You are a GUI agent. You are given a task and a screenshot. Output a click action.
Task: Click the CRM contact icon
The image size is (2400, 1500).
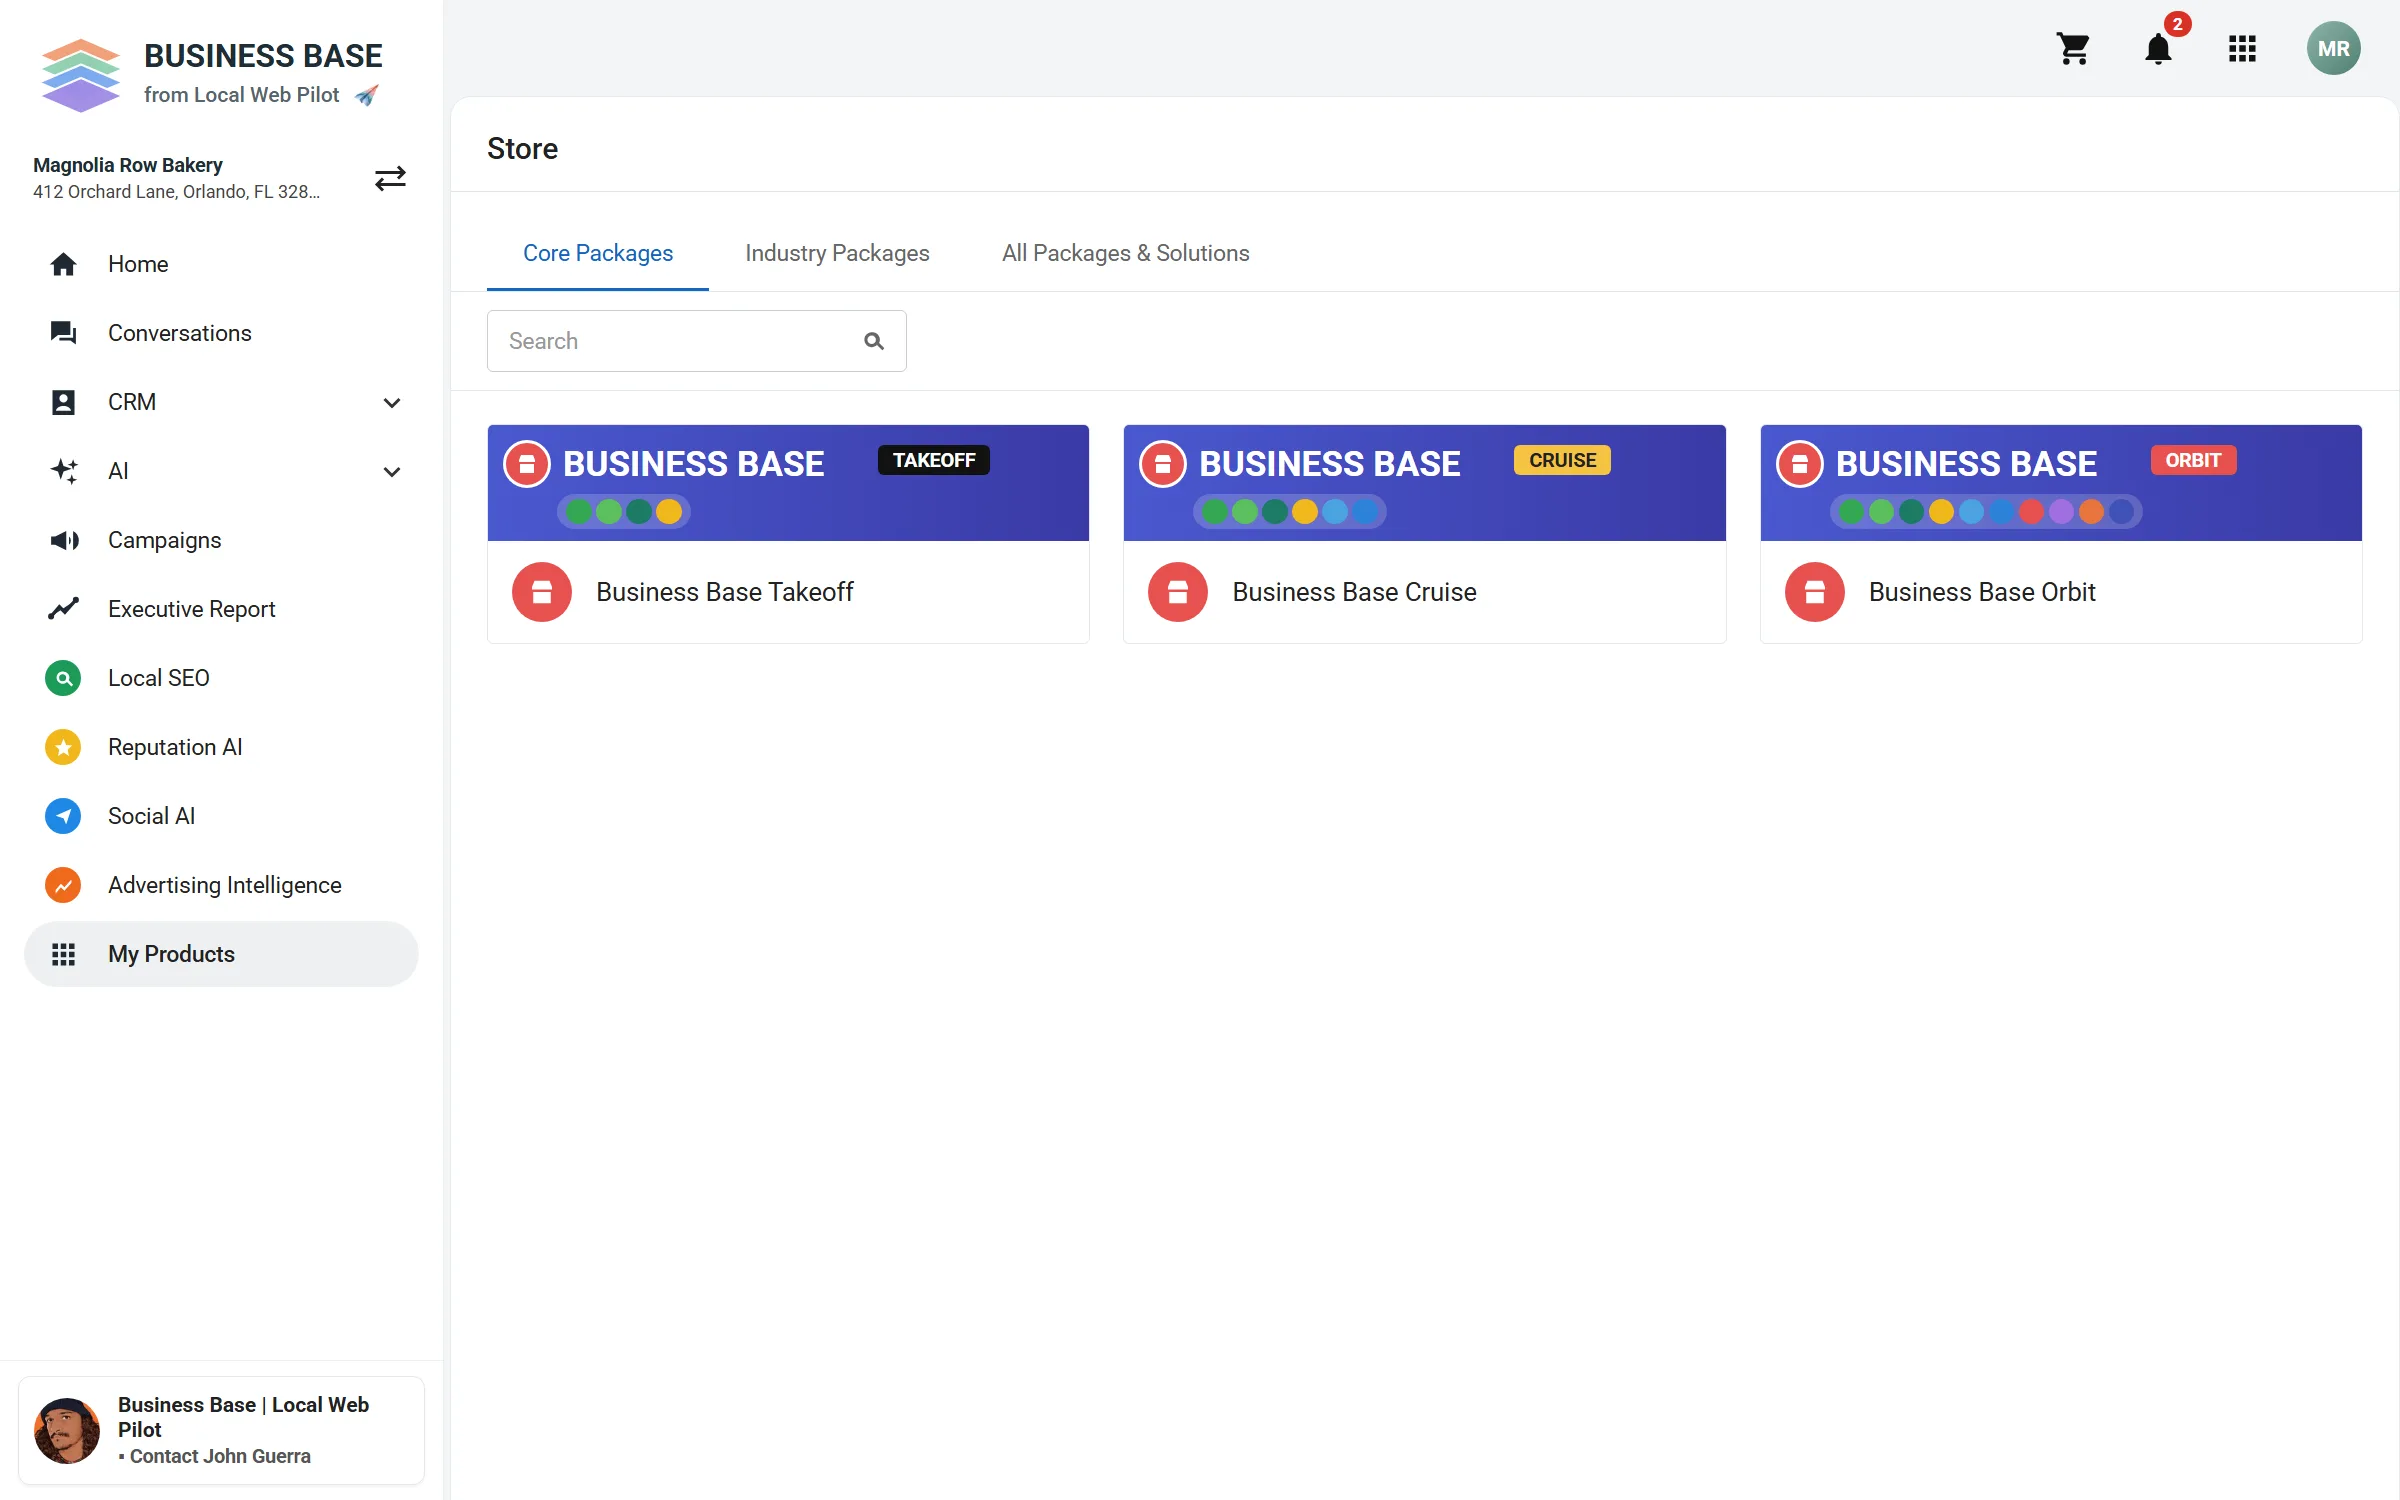coord(63,402)
